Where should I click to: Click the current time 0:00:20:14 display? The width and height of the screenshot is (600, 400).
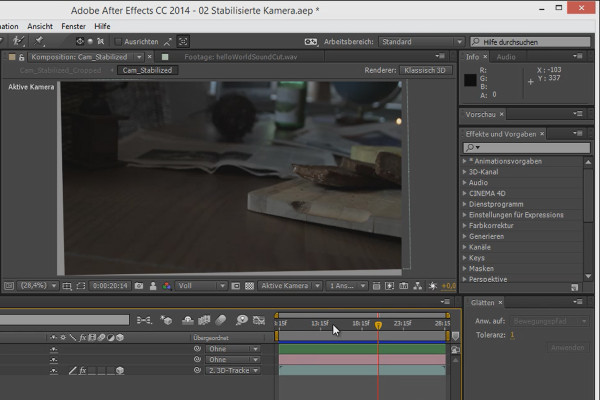[110, 286]
